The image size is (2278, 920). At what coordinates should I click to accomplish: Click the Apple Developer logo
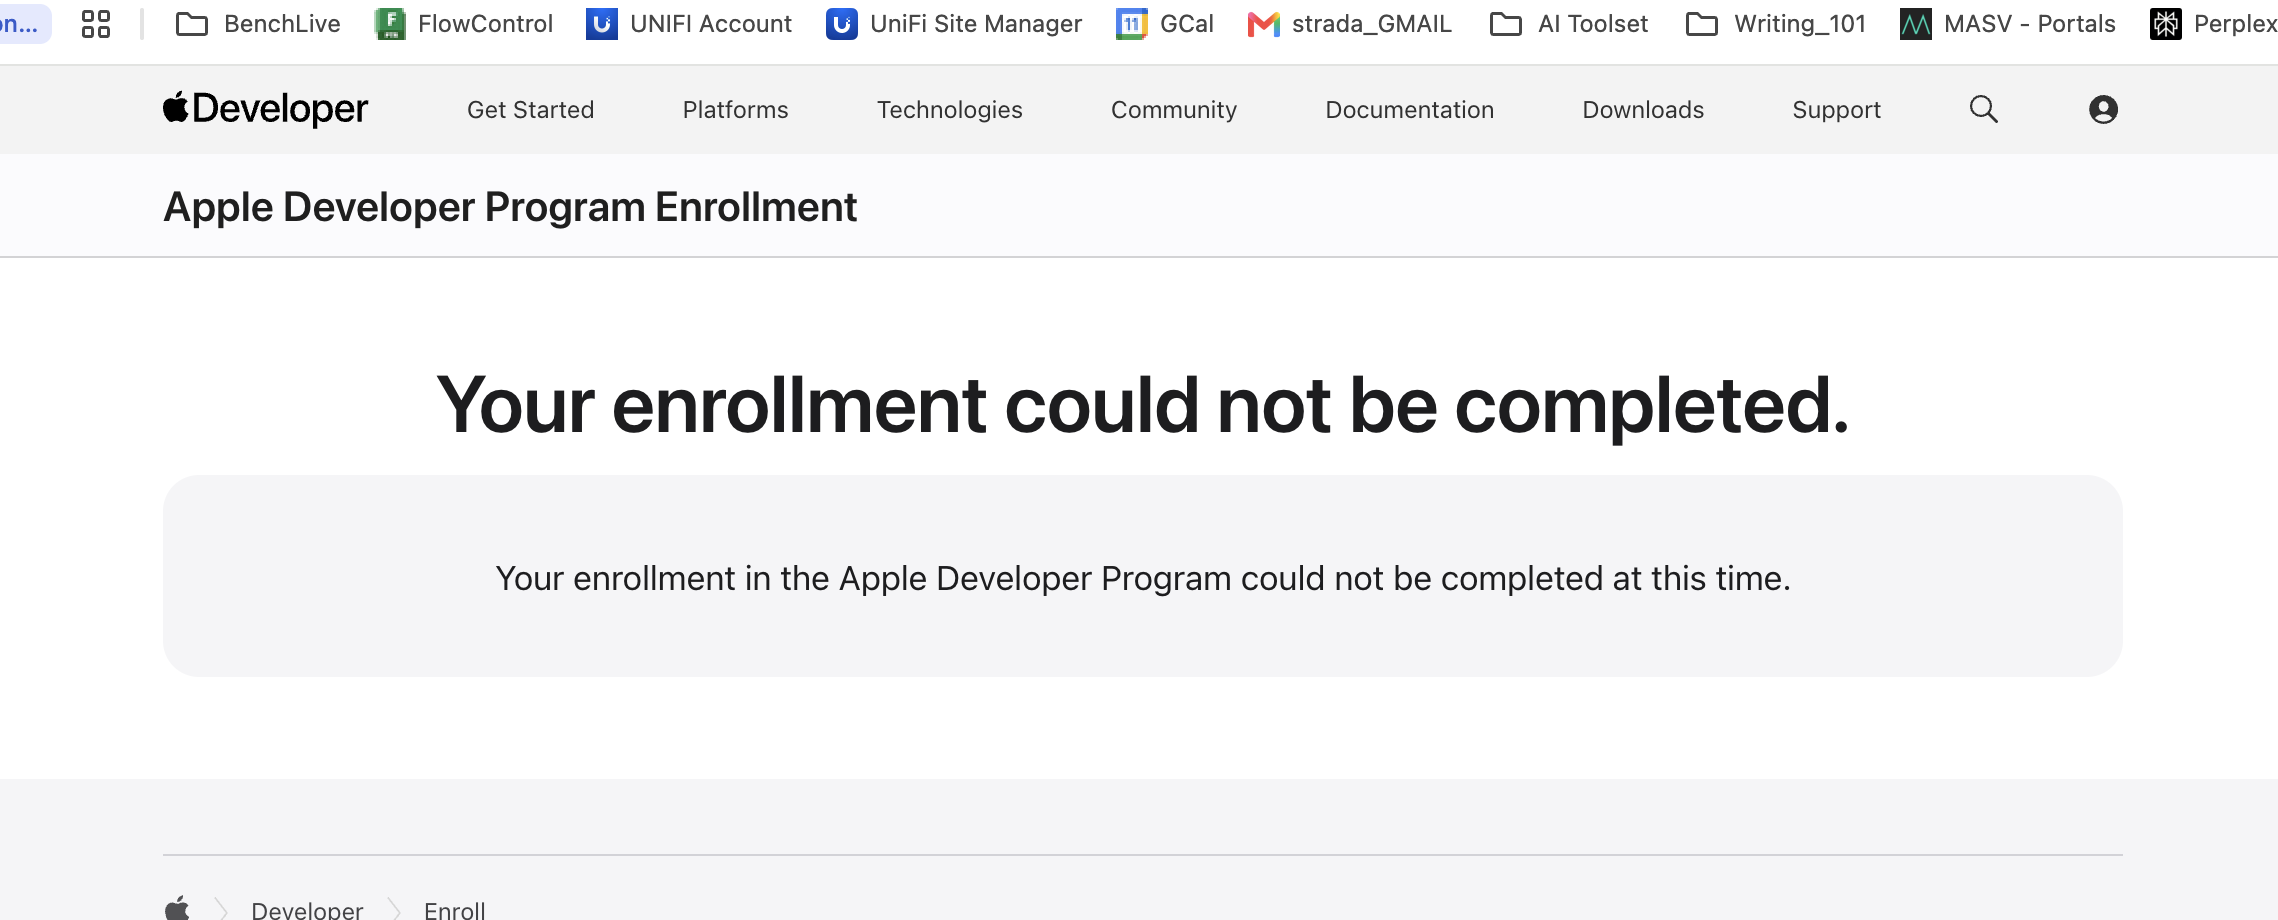(266, 109)
